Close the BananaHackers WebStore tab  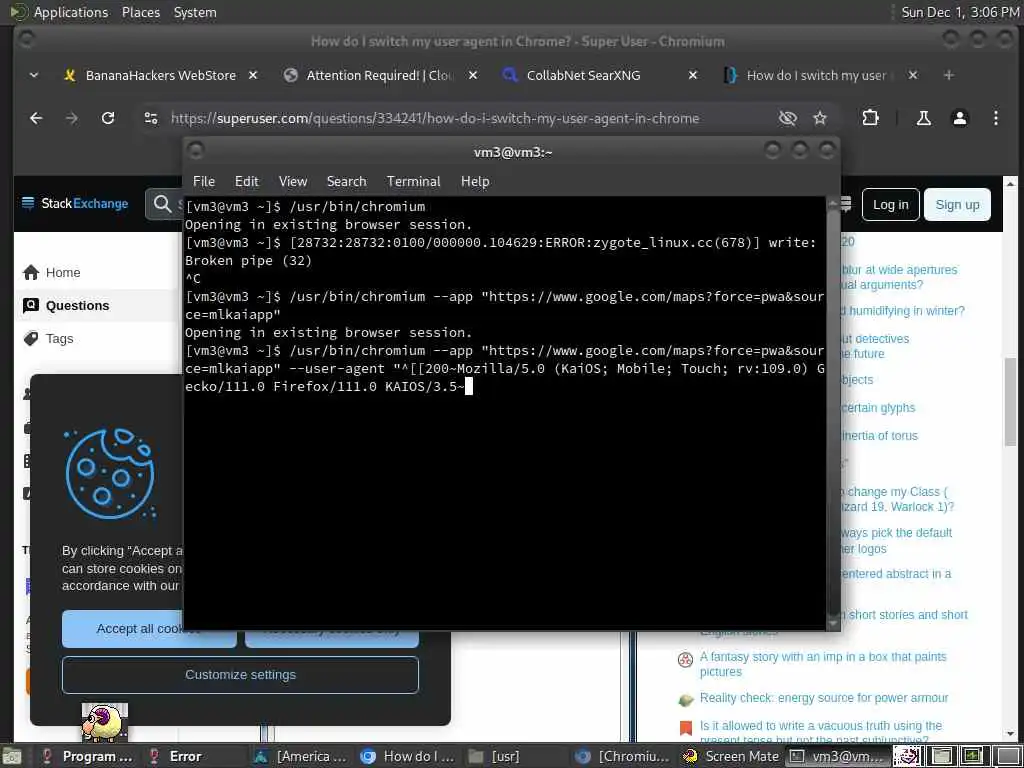coord(253,76)
